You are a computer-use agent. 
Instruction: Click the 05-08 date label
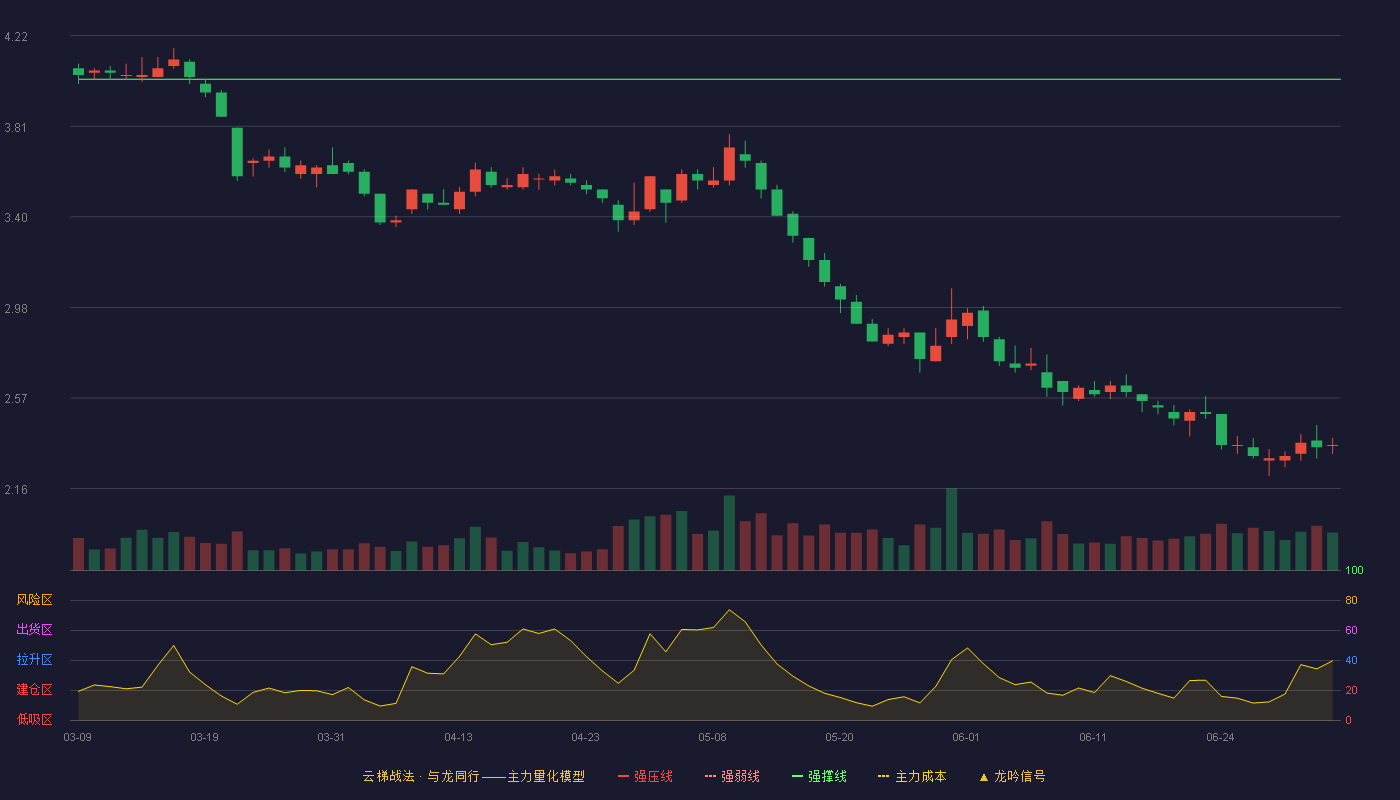(712, 737)
